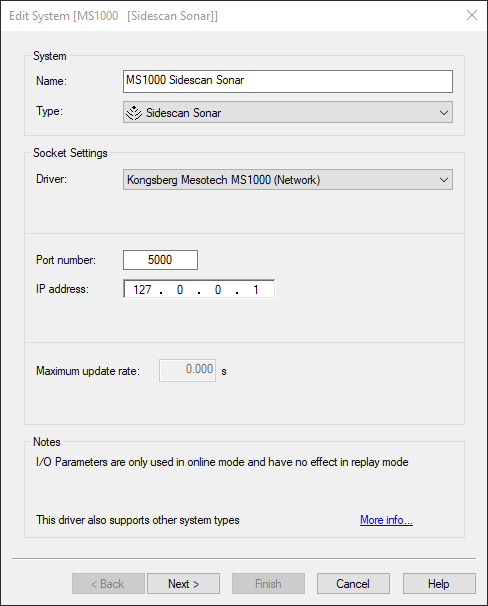Click the Maximum update rate field
The image size is (488, 606).
tap(187, 370)
